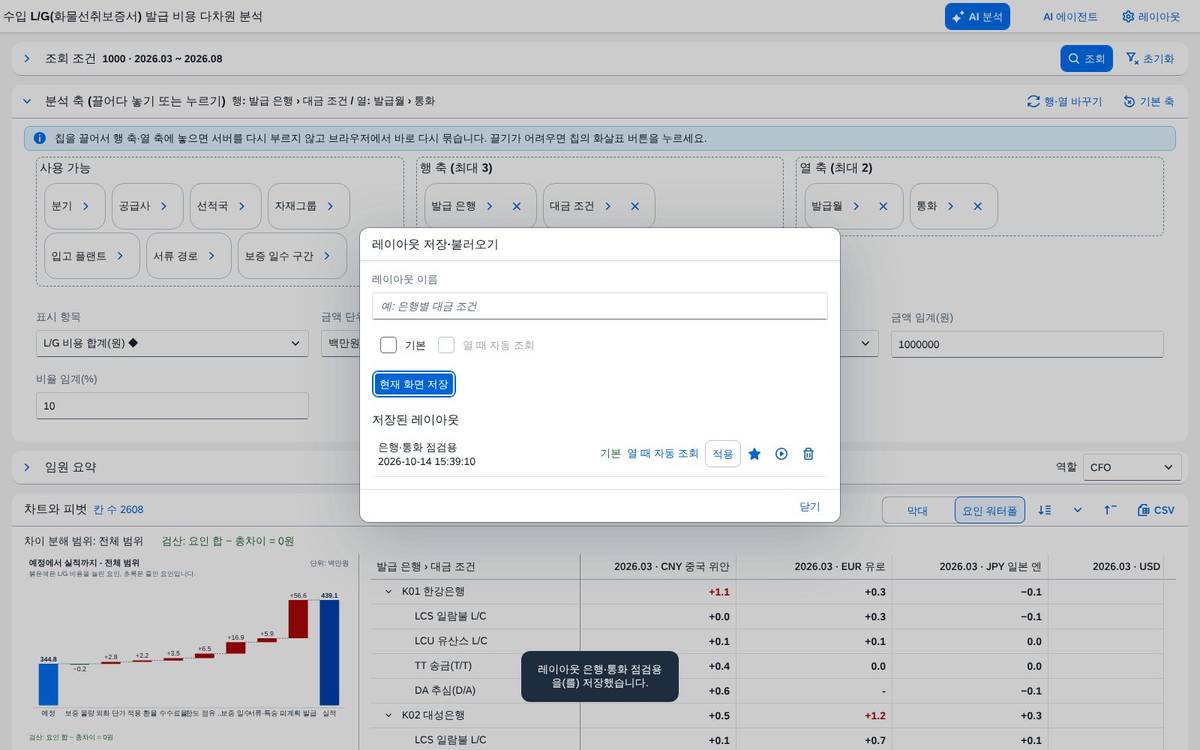Toggle auto-query play icon for 은행·통화 점검용
This screenshot has width=1200, height=750.
tap(782, 454)
